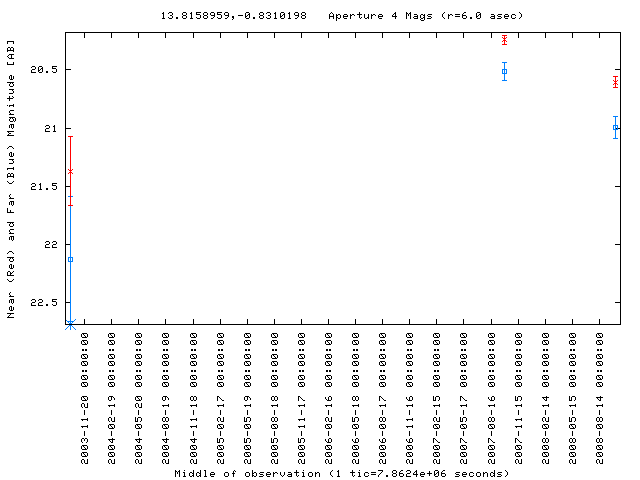Click the 2005-08-18 date tick label
The height and width of the screenshot is (480, 640).
274,398
